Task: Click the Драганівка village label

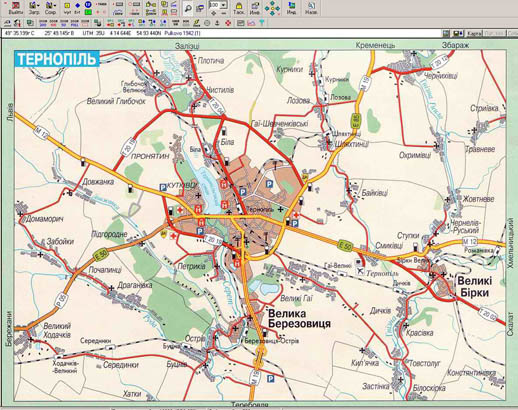Action: pyautogui.click(x=135, y=285)
